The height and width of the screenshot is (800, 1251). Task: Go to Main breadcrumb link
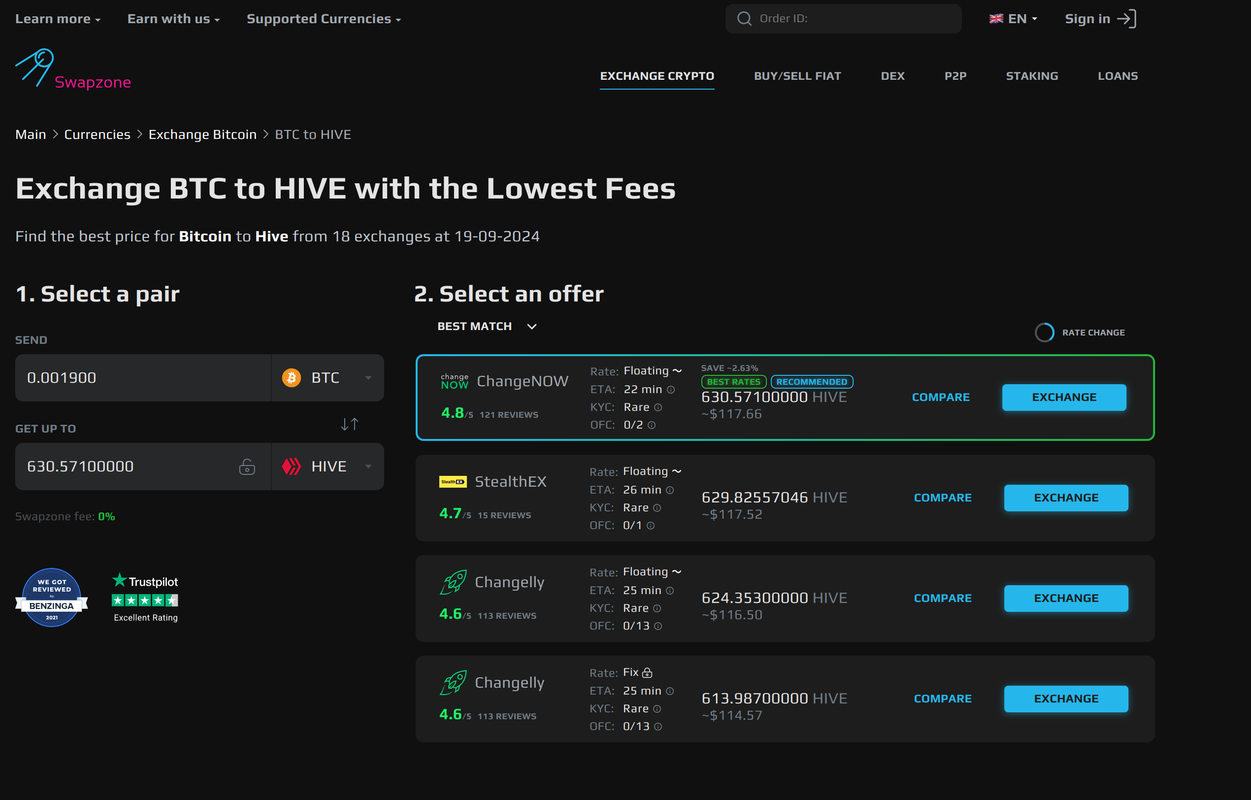click(31, 134)
